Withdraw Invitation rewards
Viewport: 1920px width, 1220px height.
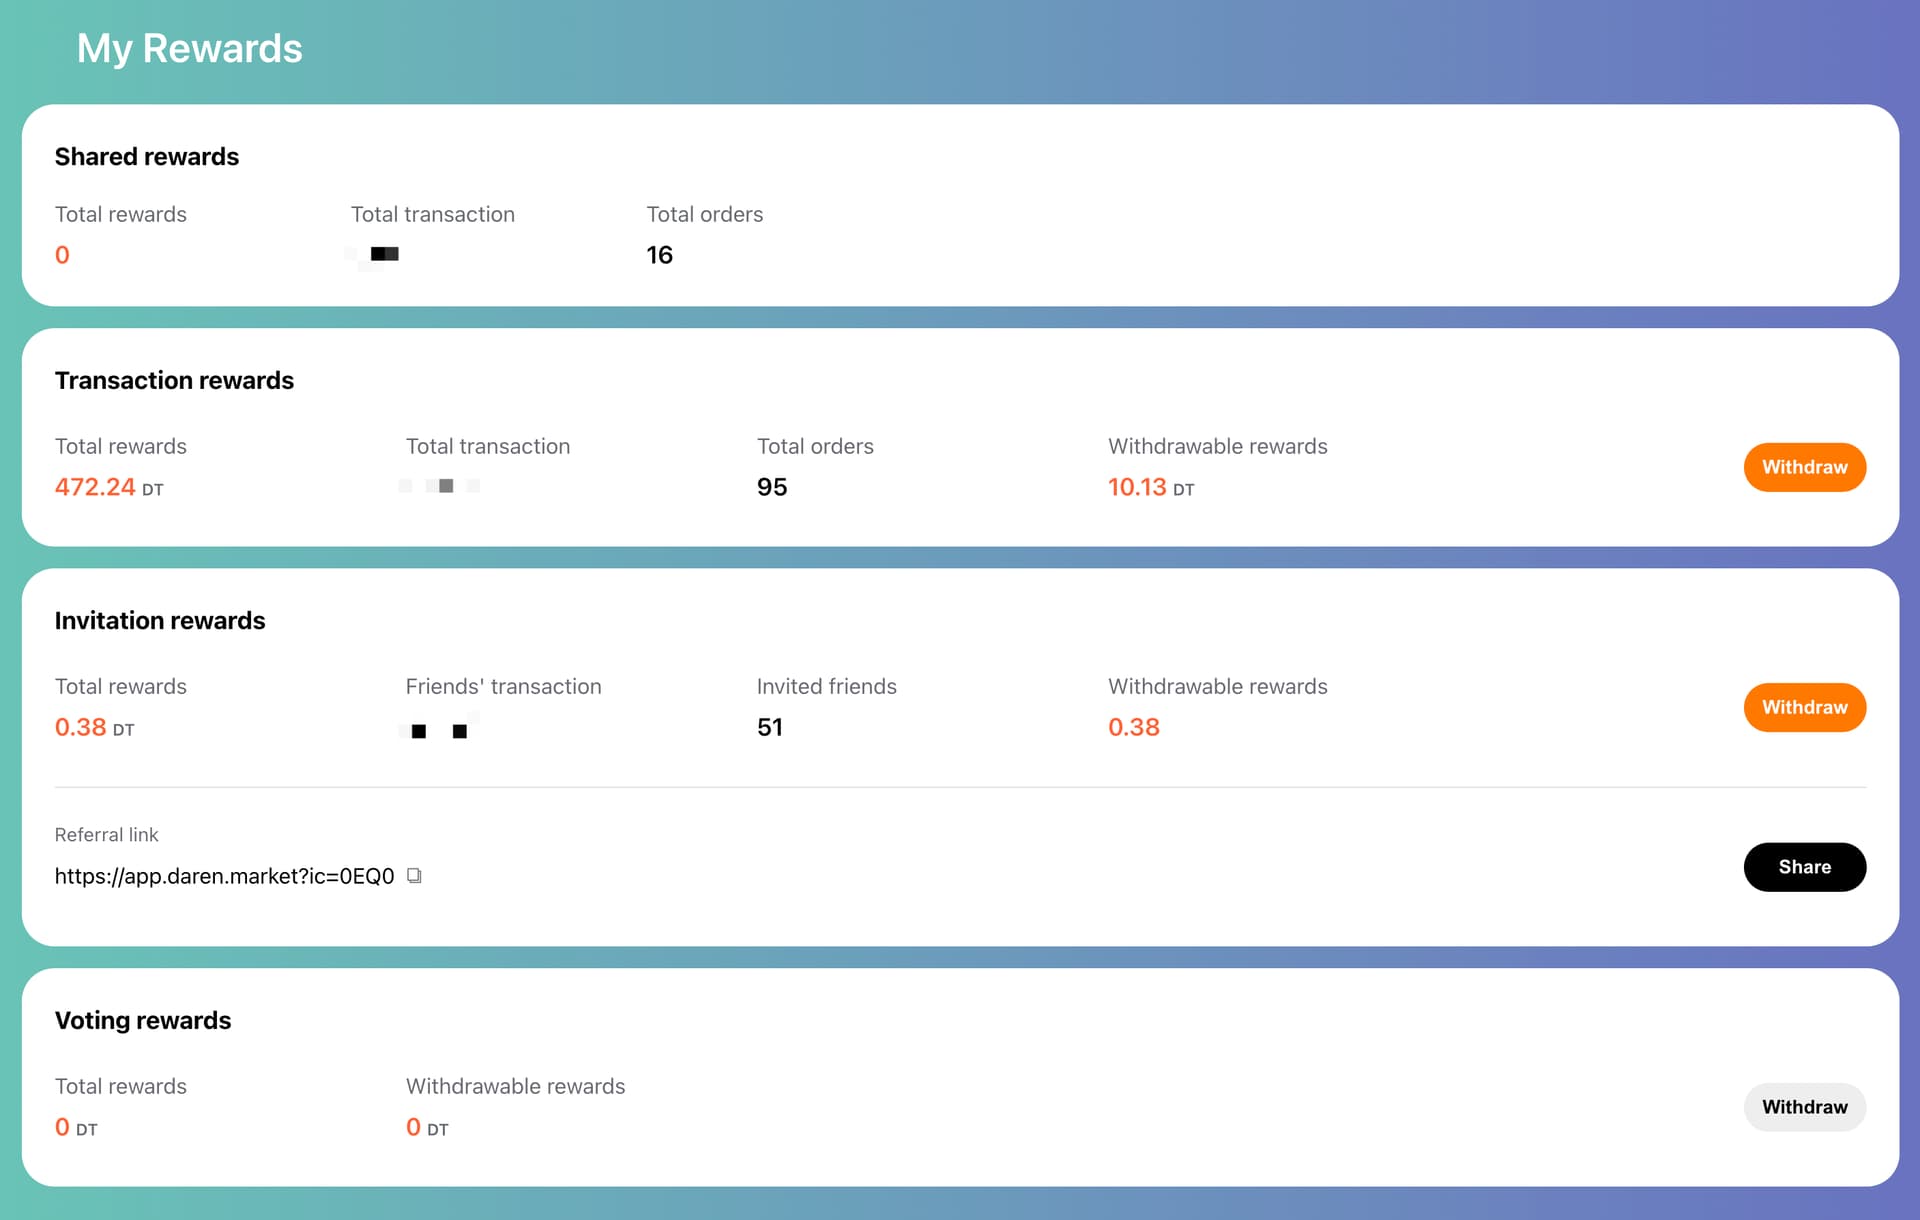[1804, 707]
